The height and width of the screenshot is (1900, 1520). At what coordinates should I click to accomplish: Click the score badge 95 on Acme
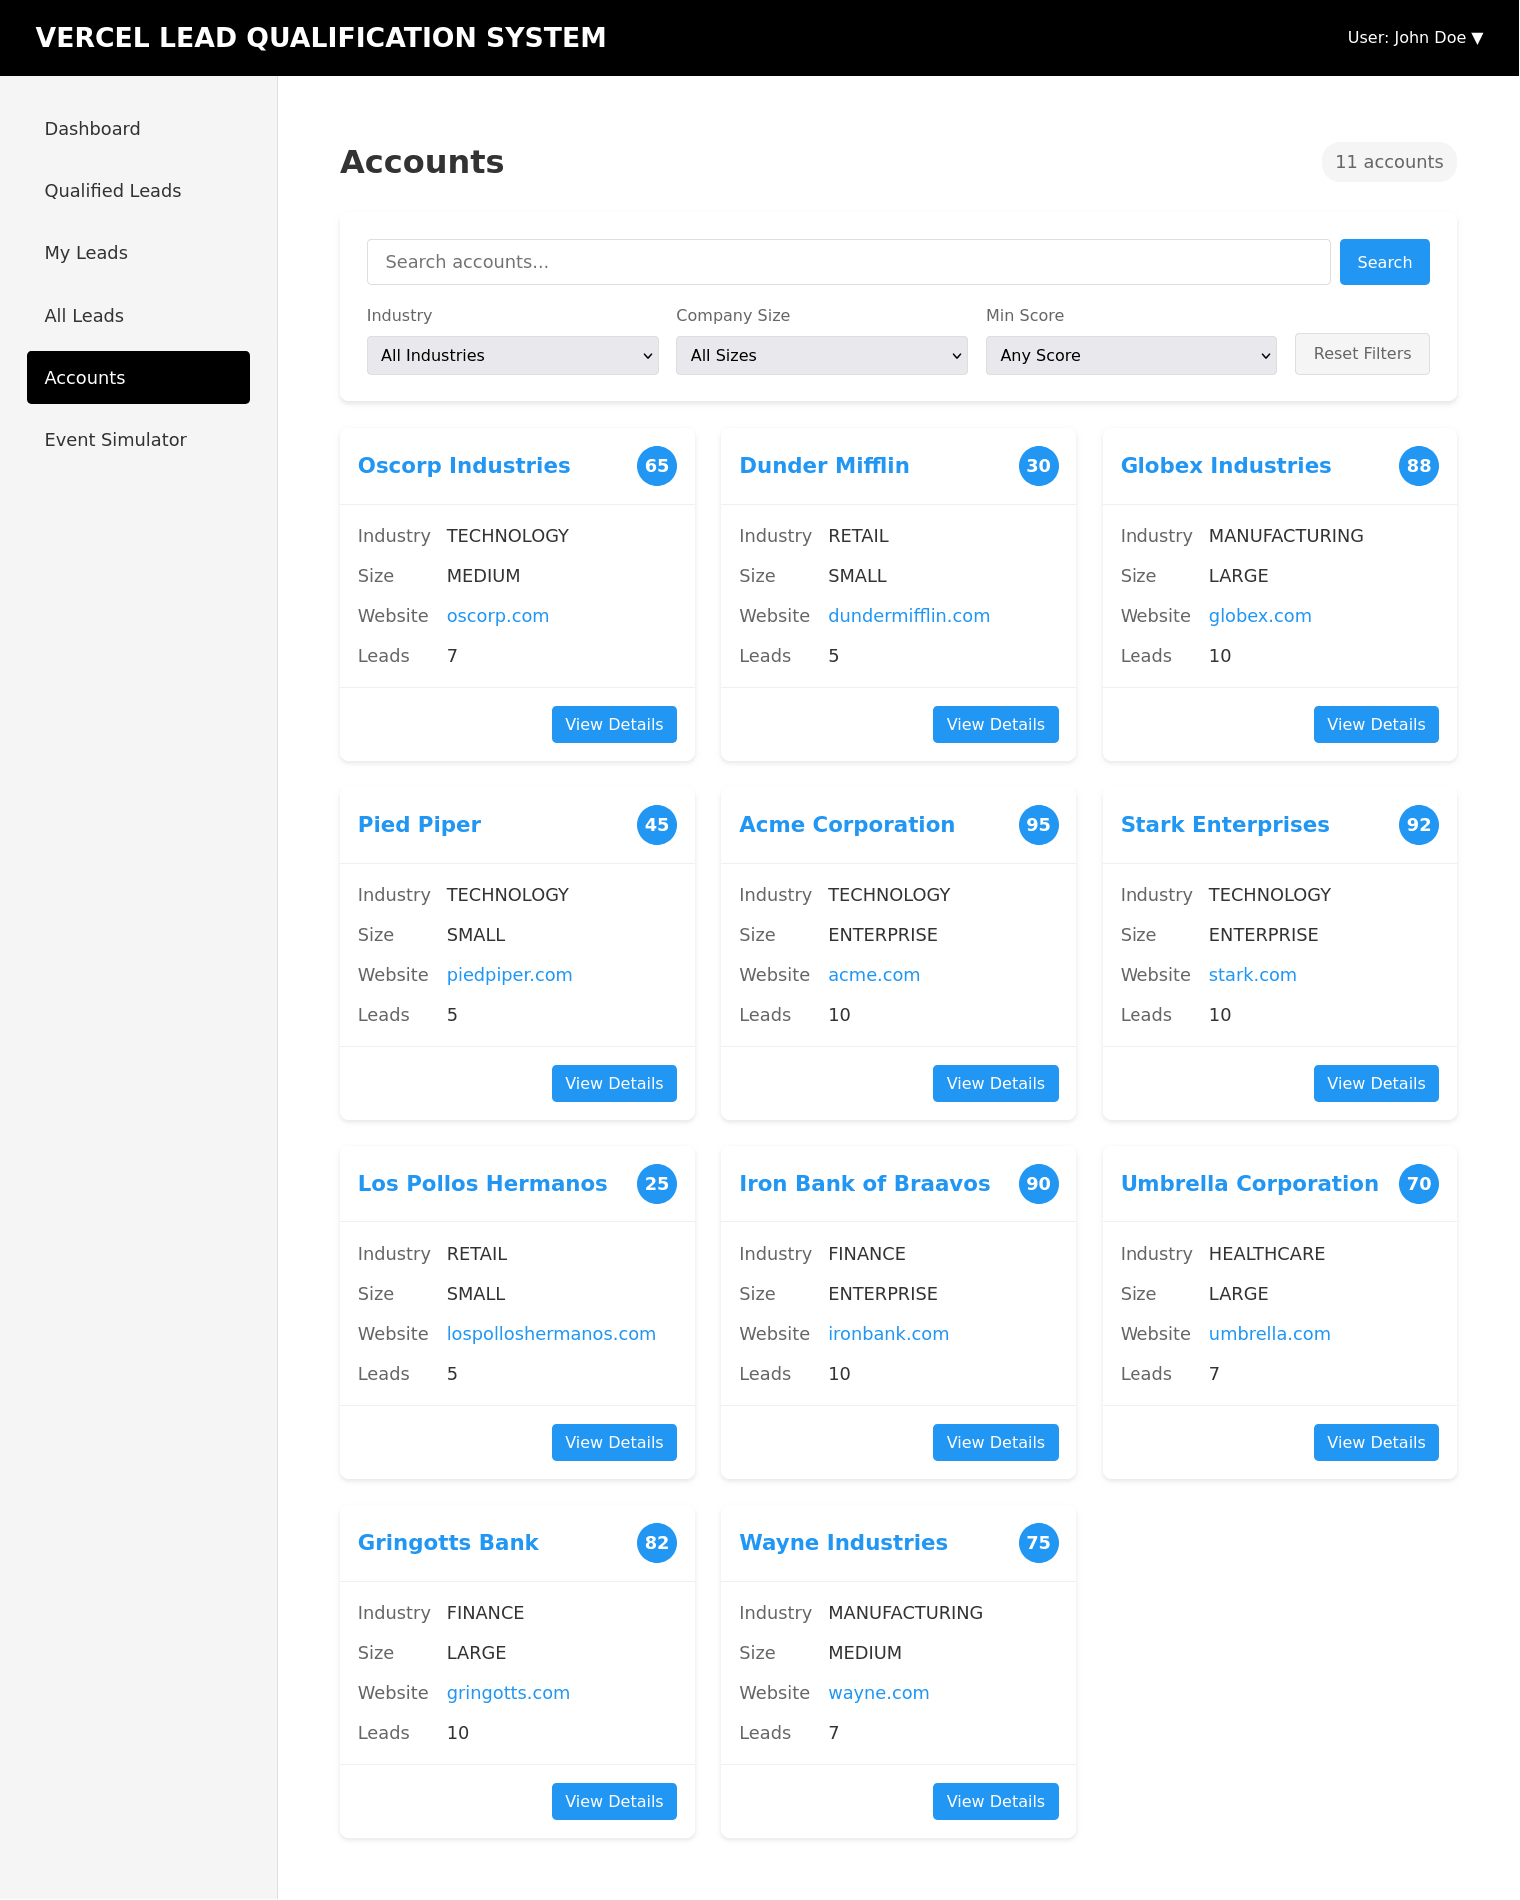tap(1039, 825)
